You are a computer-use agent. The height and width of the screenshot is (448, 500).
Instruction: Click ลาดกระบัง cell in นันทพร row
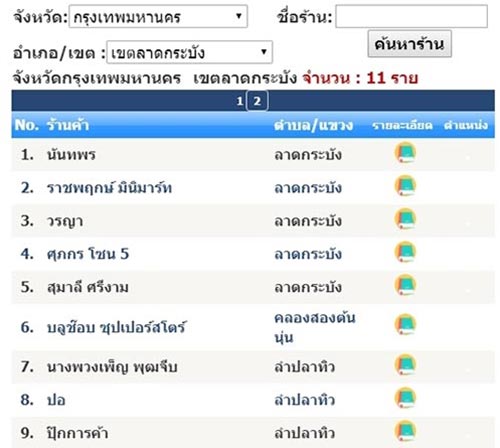pyautogui.click(x=308, y=155)
